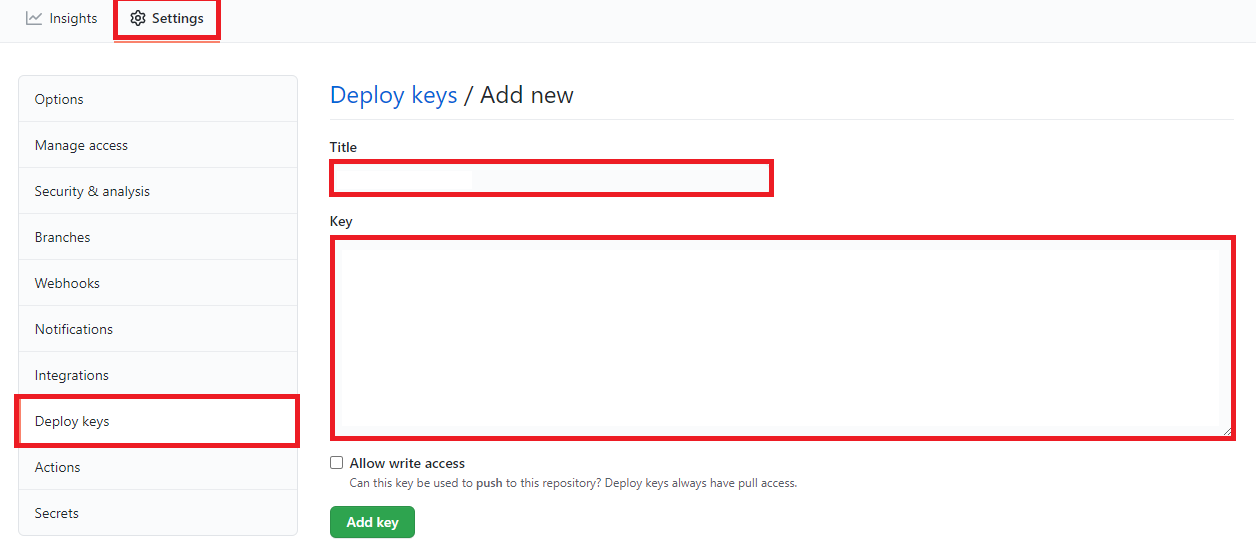Image resolution: width=1256 pixels, height=559 pixels.
Task: Open the Settings tab
Action: pos(167,19)
